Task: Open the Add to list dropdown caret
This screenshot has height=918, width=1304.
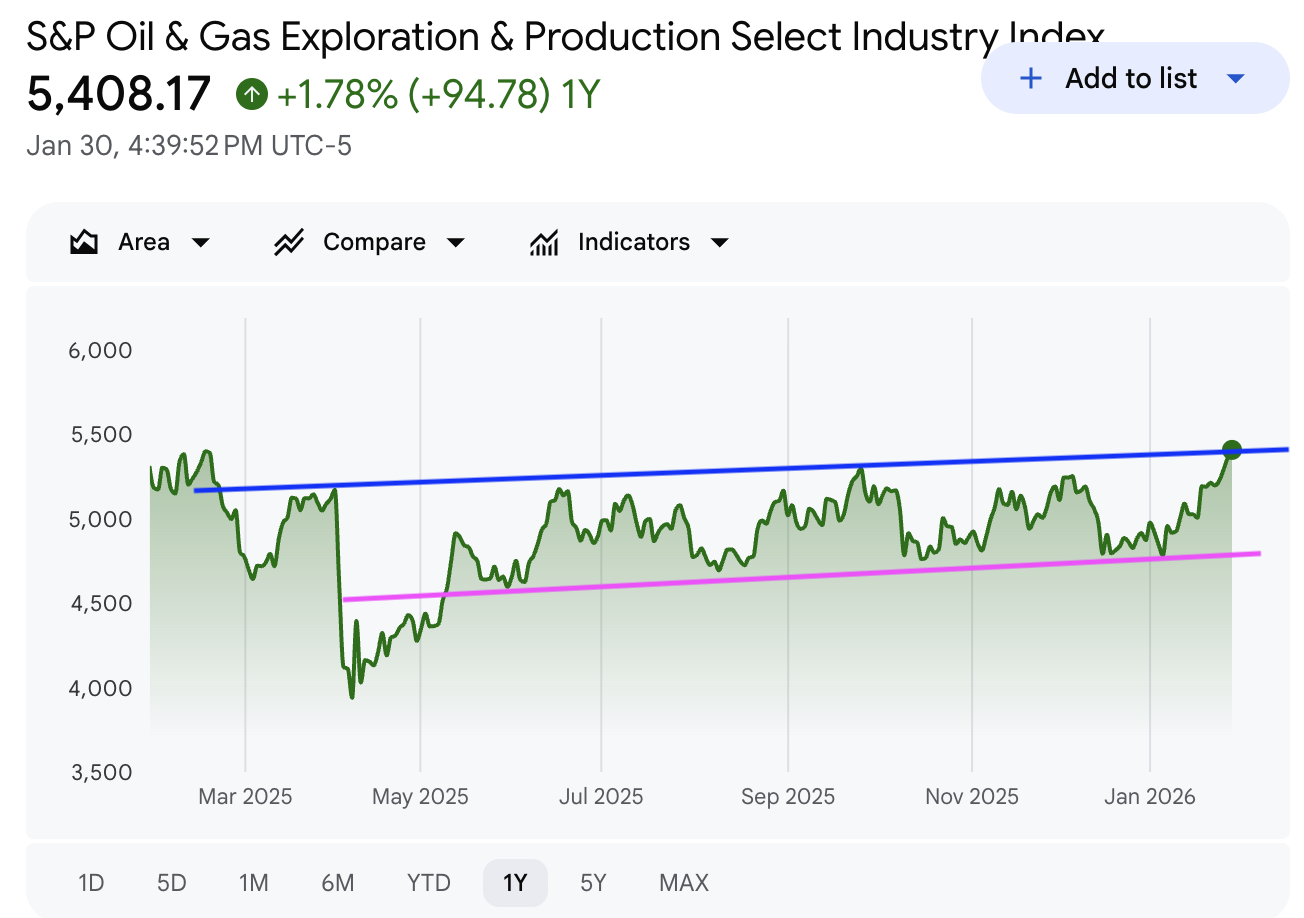Action: click(1235, 78)
